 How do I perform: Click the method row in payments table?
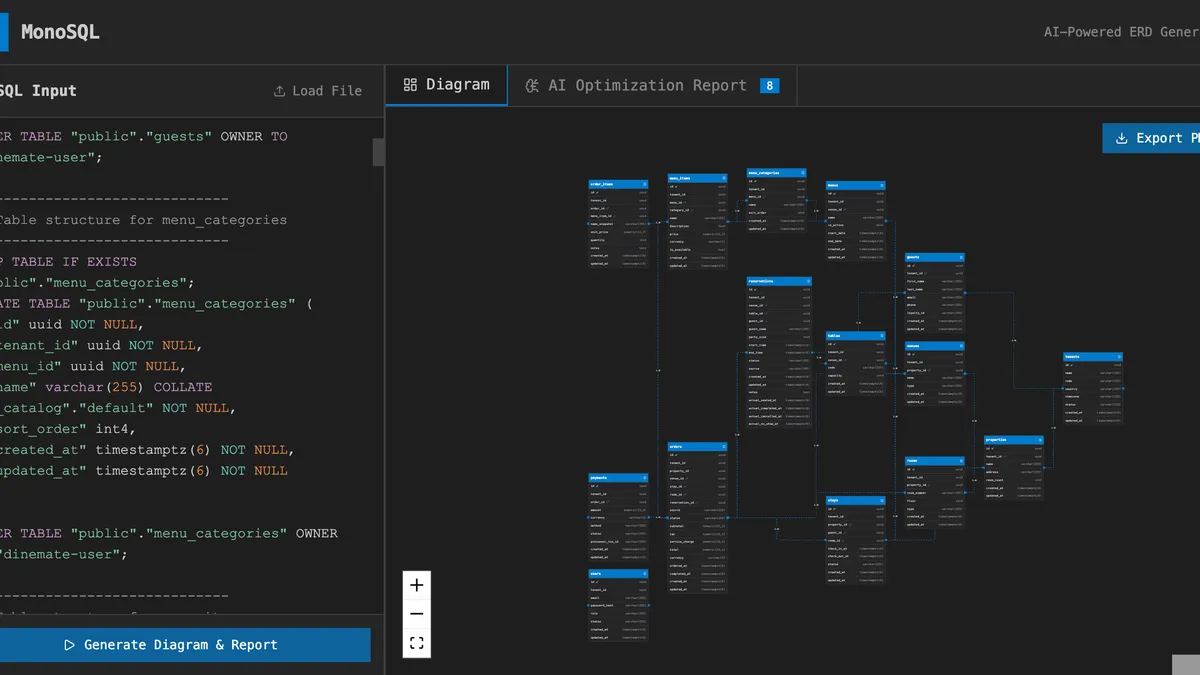618,526
